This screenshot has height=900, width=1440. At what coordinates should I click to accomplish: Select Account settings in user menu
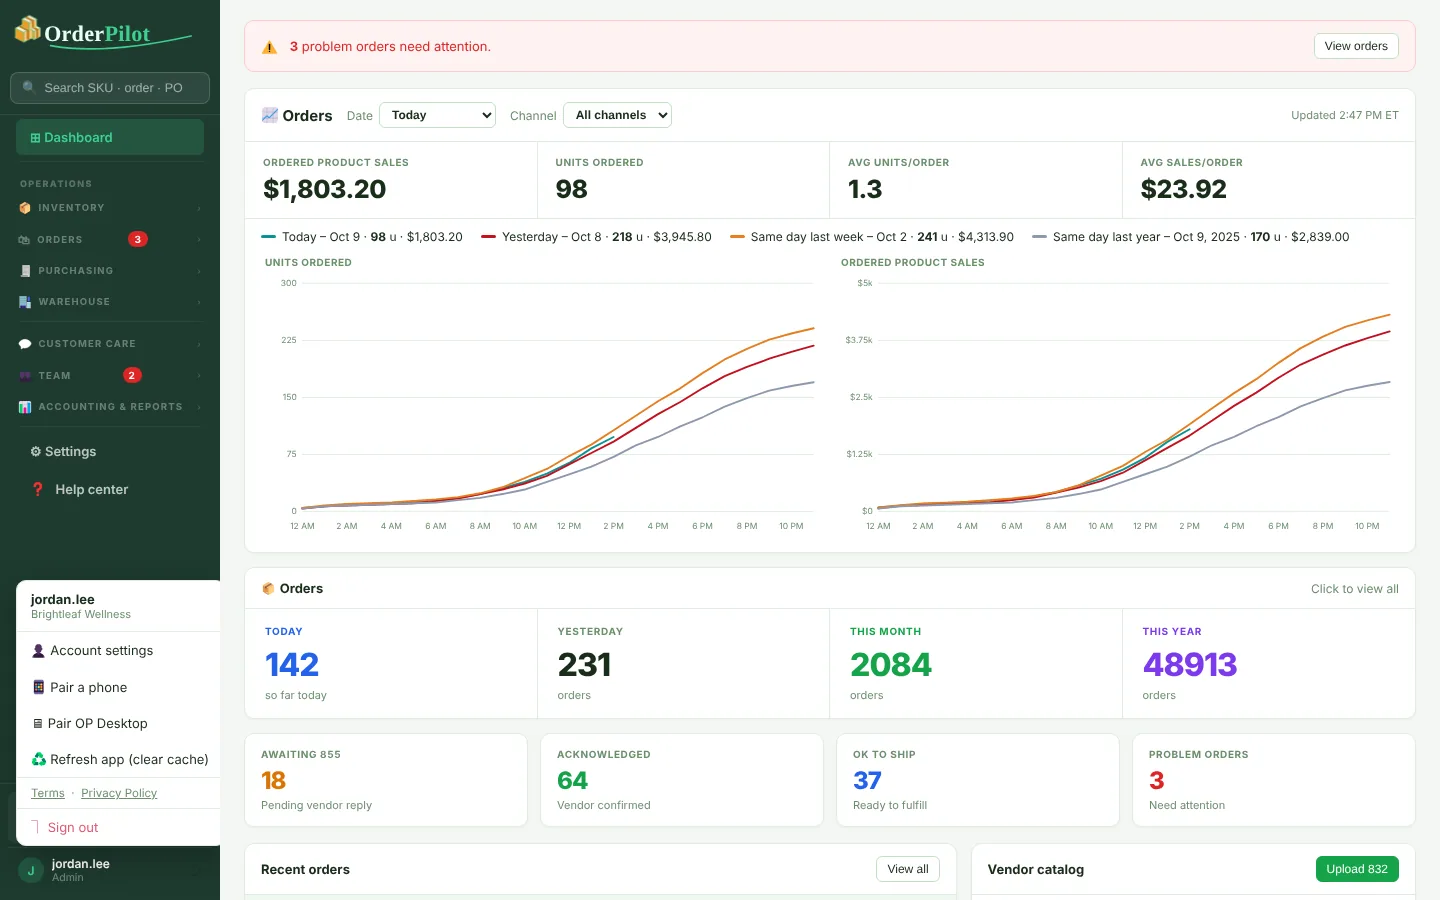(x=118, y=651)
